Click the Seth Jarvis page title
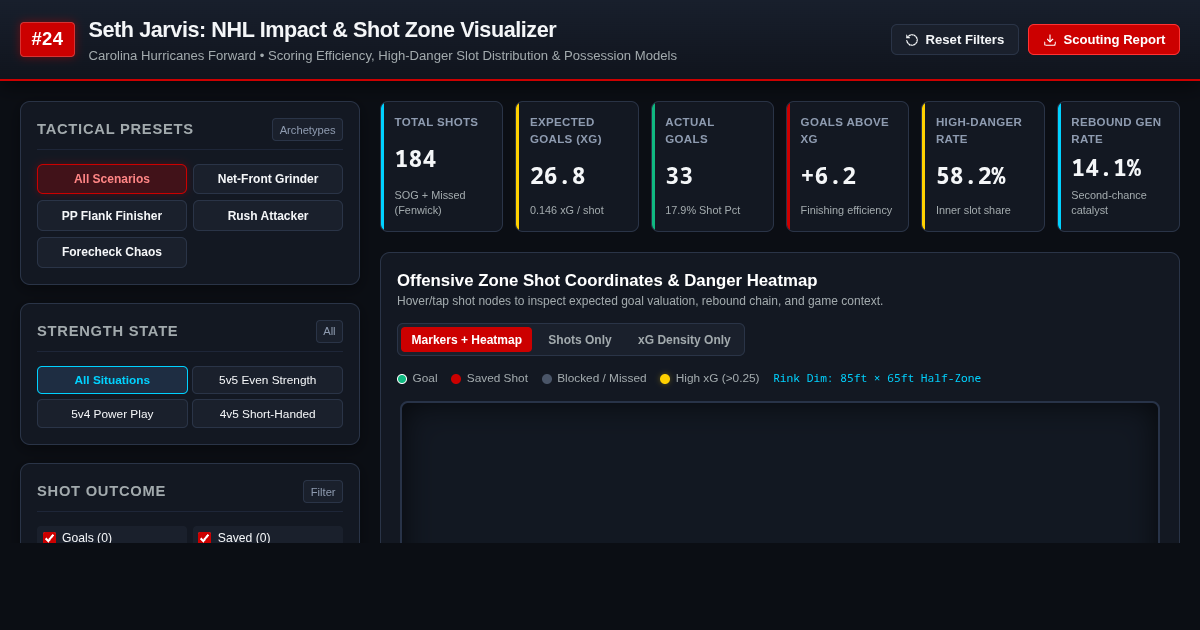 (322, 30)
